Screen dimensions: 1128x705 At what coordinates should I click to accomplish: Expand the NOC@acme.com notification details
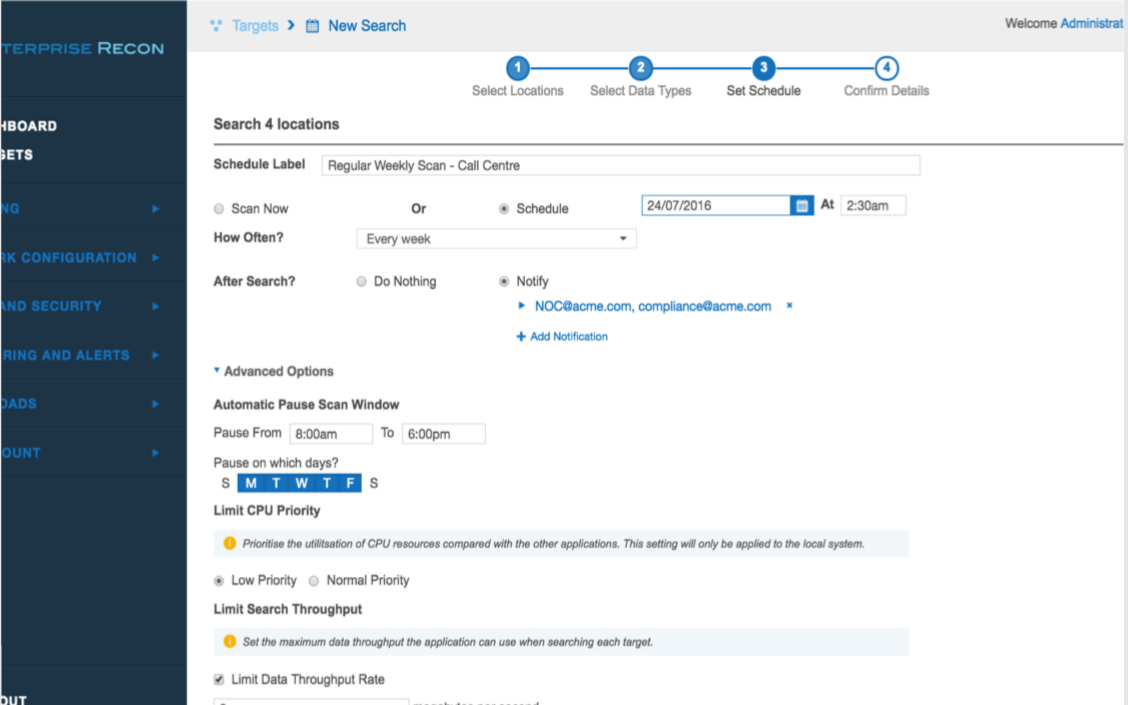coord(522,306)
